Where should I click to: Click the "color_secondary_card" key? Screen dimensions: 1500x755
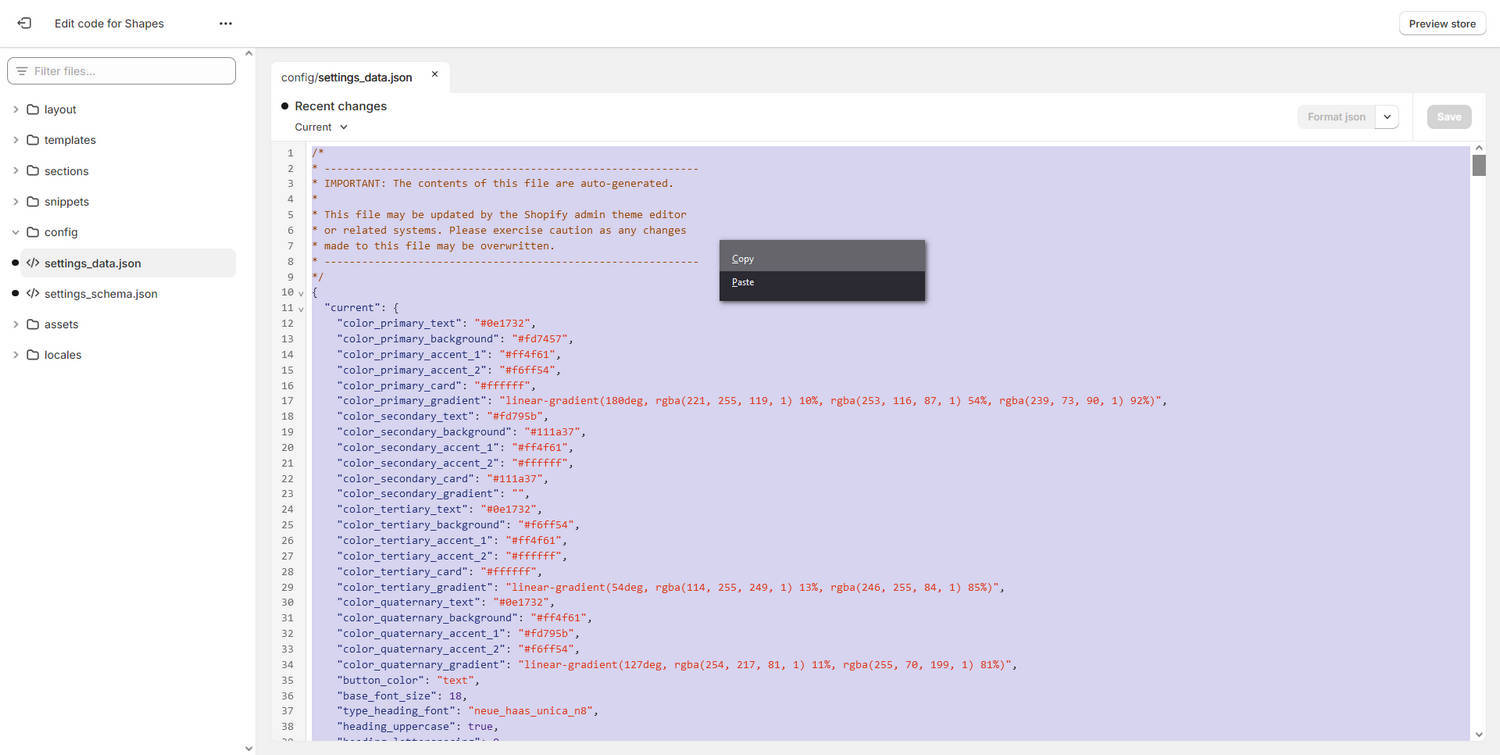point(408,478)
